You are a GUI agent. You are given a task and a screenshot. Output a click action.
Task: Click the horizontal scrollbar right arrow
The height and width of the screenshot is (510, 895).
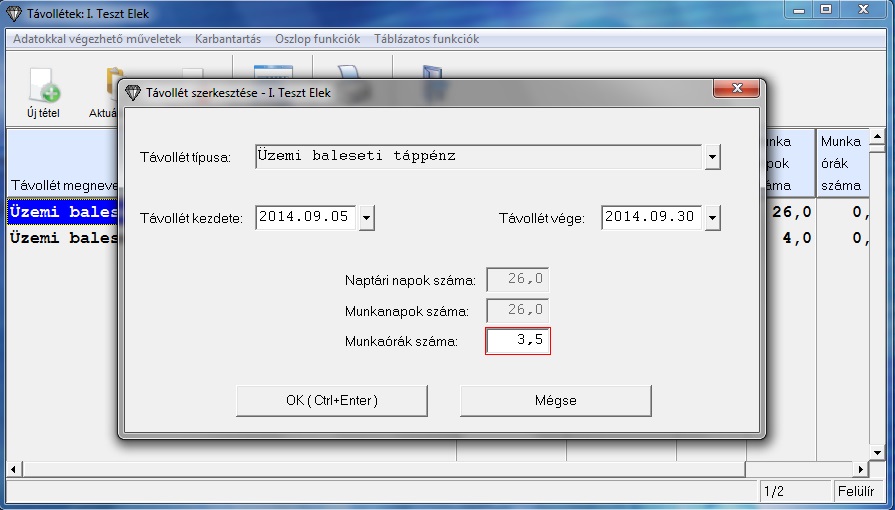click(x=859, y=469)
